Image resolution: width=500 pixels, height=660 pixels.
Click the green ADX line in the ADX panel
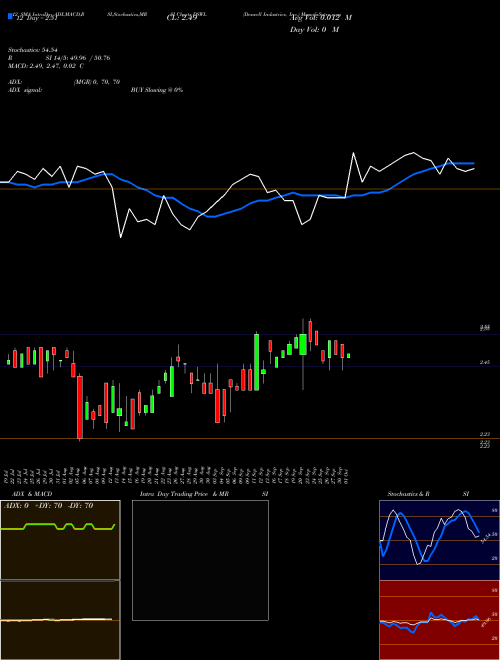[58, 527]
